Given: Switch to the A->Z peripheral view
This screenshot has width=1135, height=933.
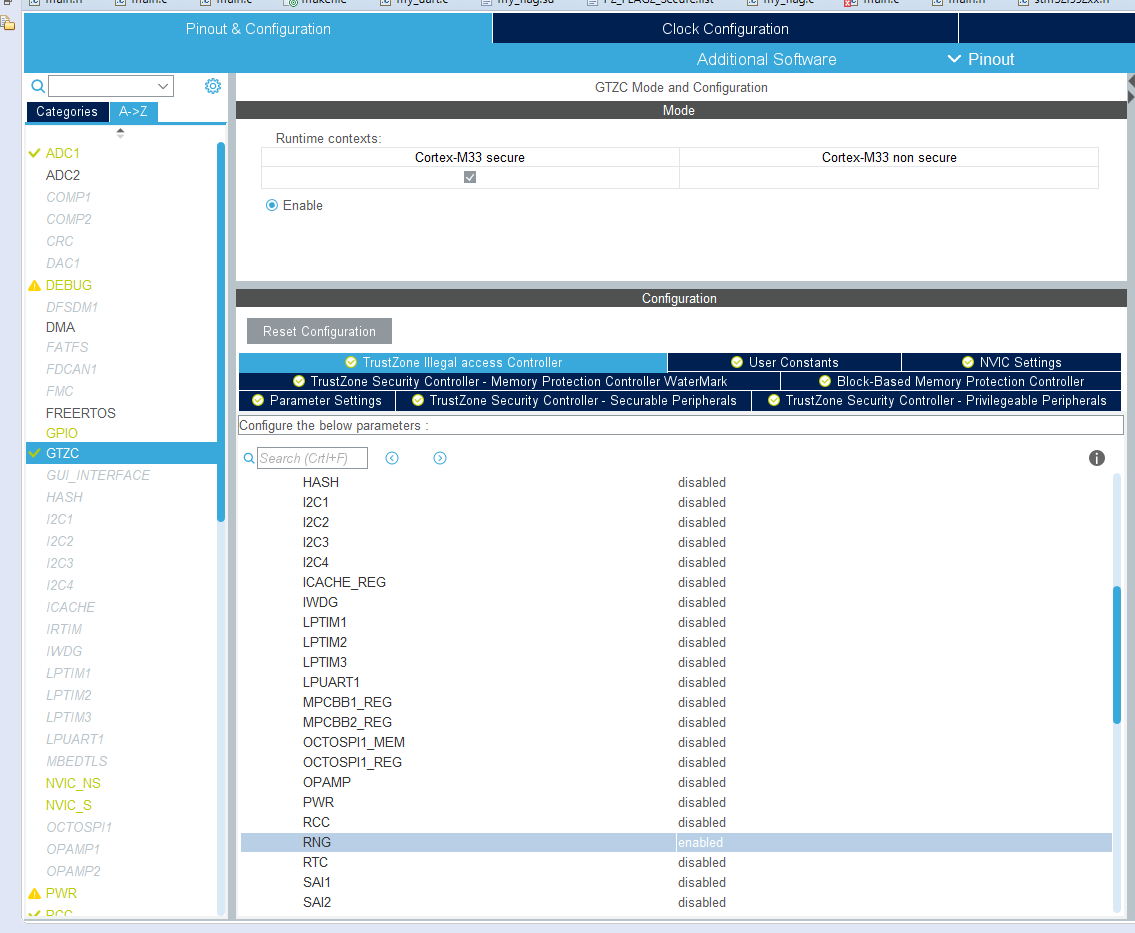Looking at the screenshot, I should (x=133, y=112).
